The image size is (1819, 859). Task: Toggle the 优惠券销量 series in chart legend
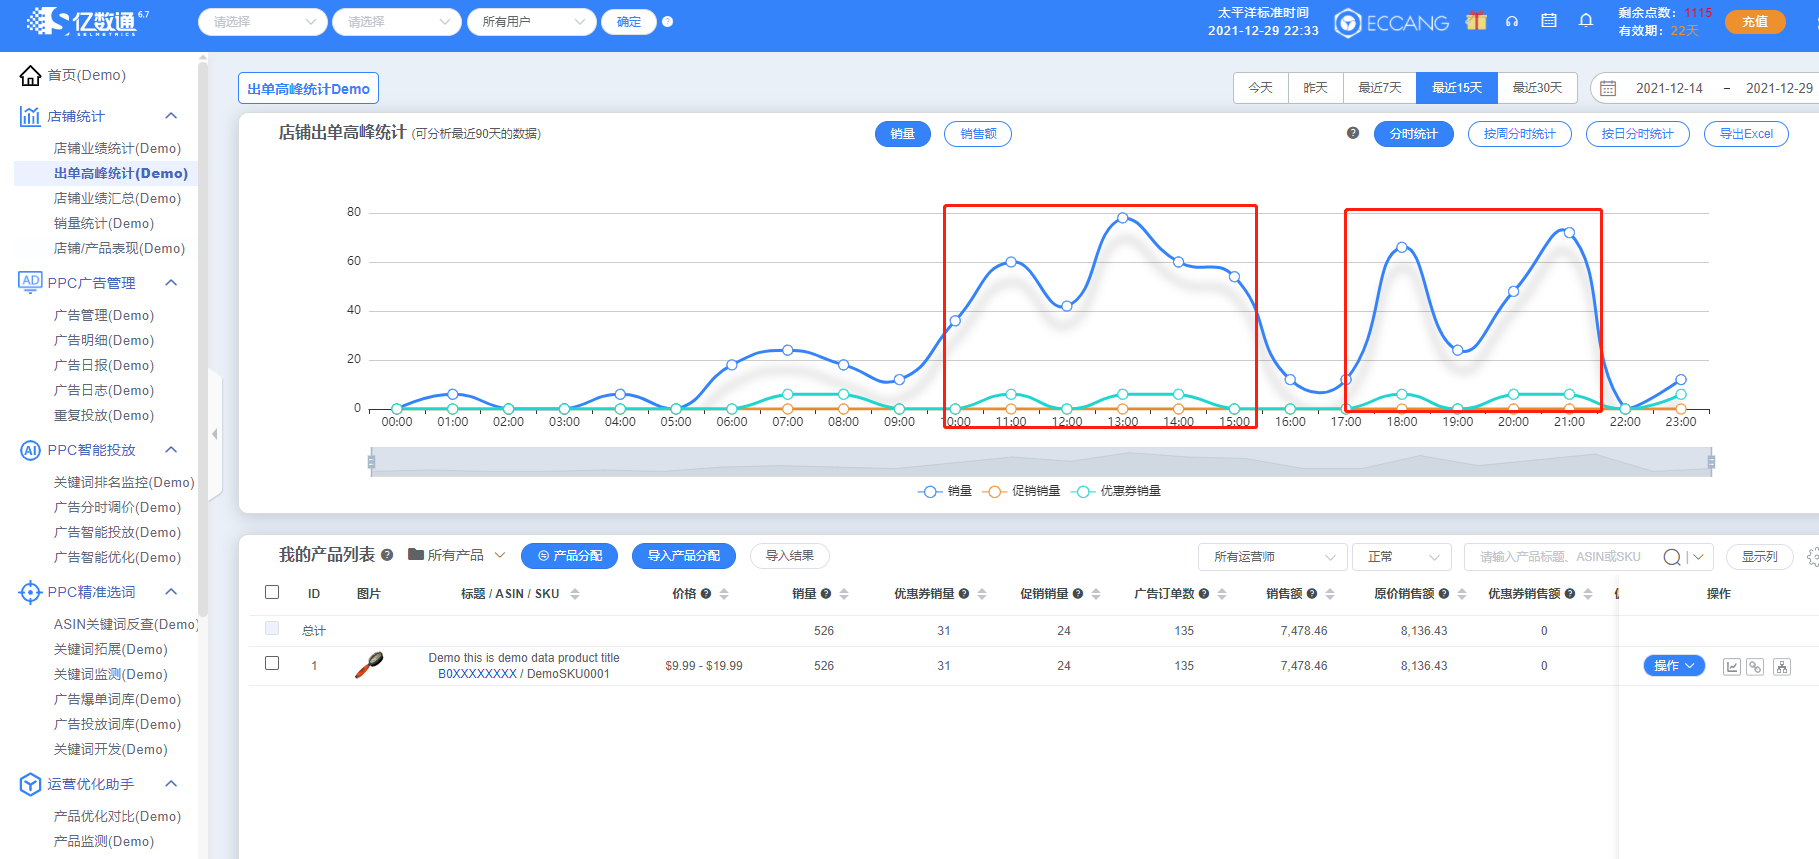click(1116, 491)
